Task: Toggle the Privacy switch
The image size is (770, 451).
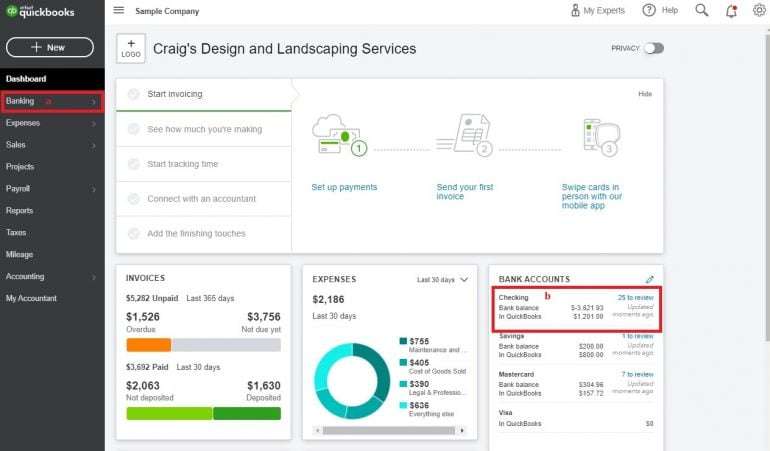Action: click(654, 48)
